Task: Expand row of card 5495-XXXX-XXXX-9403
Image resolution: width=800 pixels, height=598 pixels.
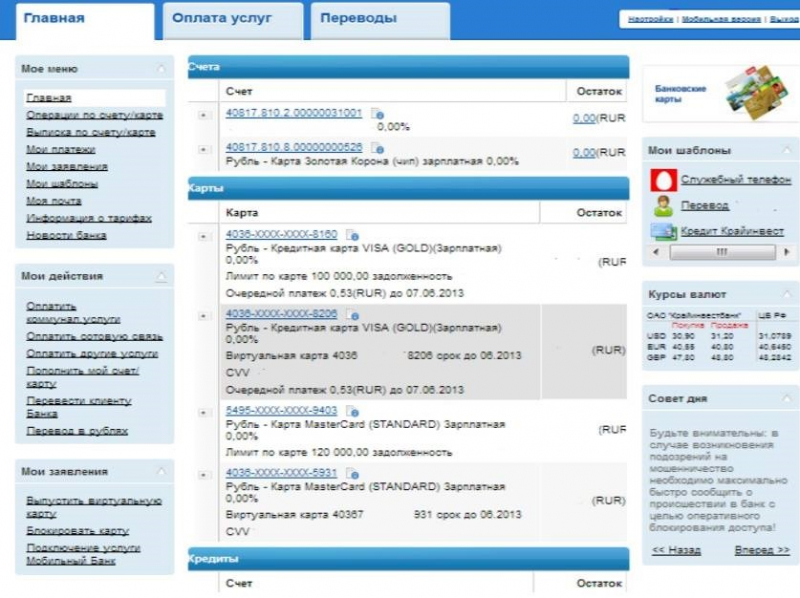Action: [x=204, y=413]
